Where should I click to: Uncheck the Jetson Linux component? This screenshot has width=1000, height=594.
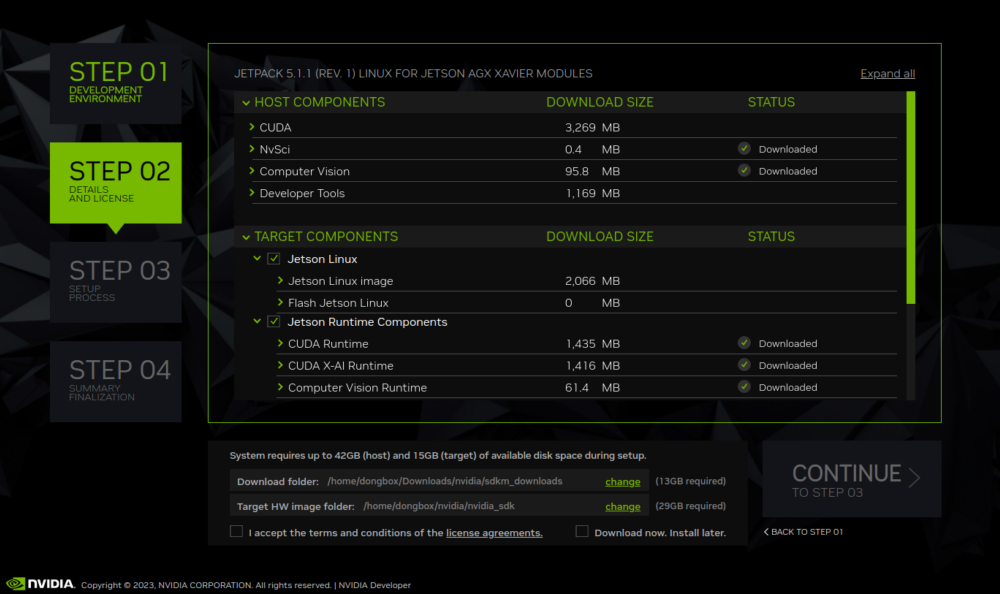[x=273, y=258]
